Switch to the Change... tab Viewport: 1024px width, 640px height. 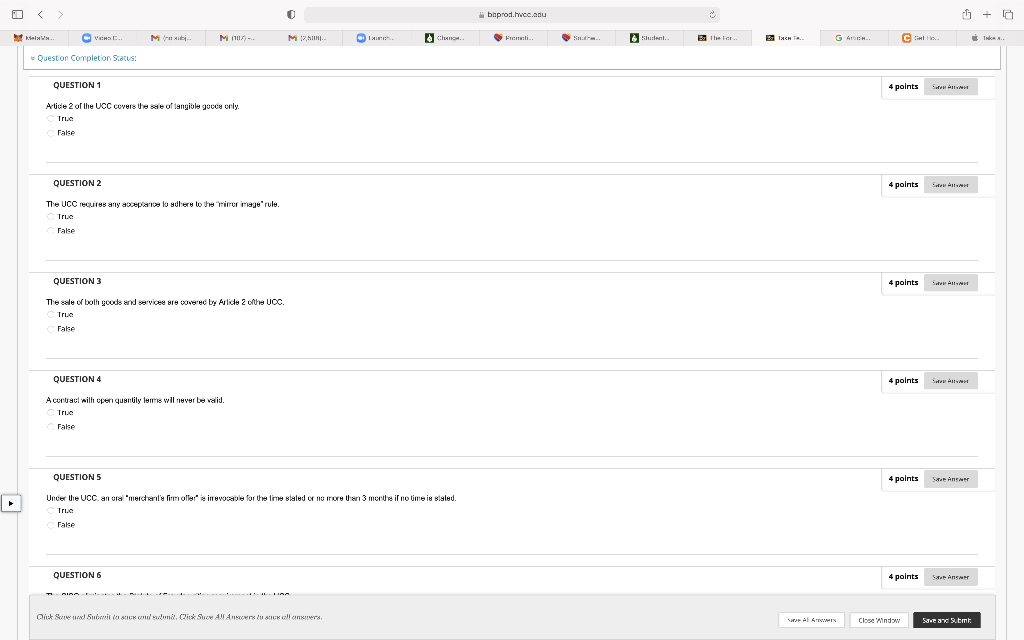pyautogui.click(x=445, y=38)
